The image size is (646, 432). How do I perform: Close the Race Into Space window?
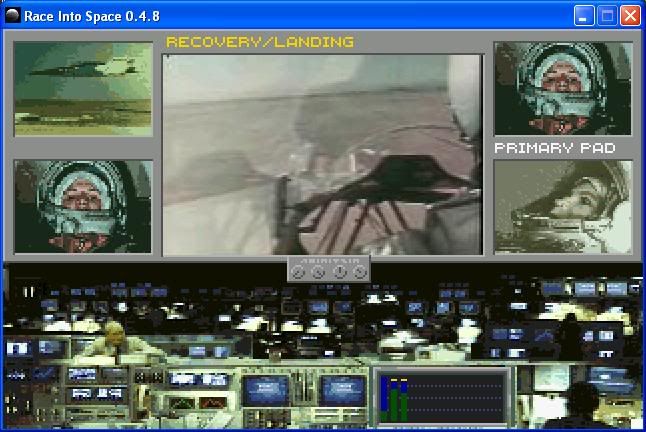click(x=630, y=16)
